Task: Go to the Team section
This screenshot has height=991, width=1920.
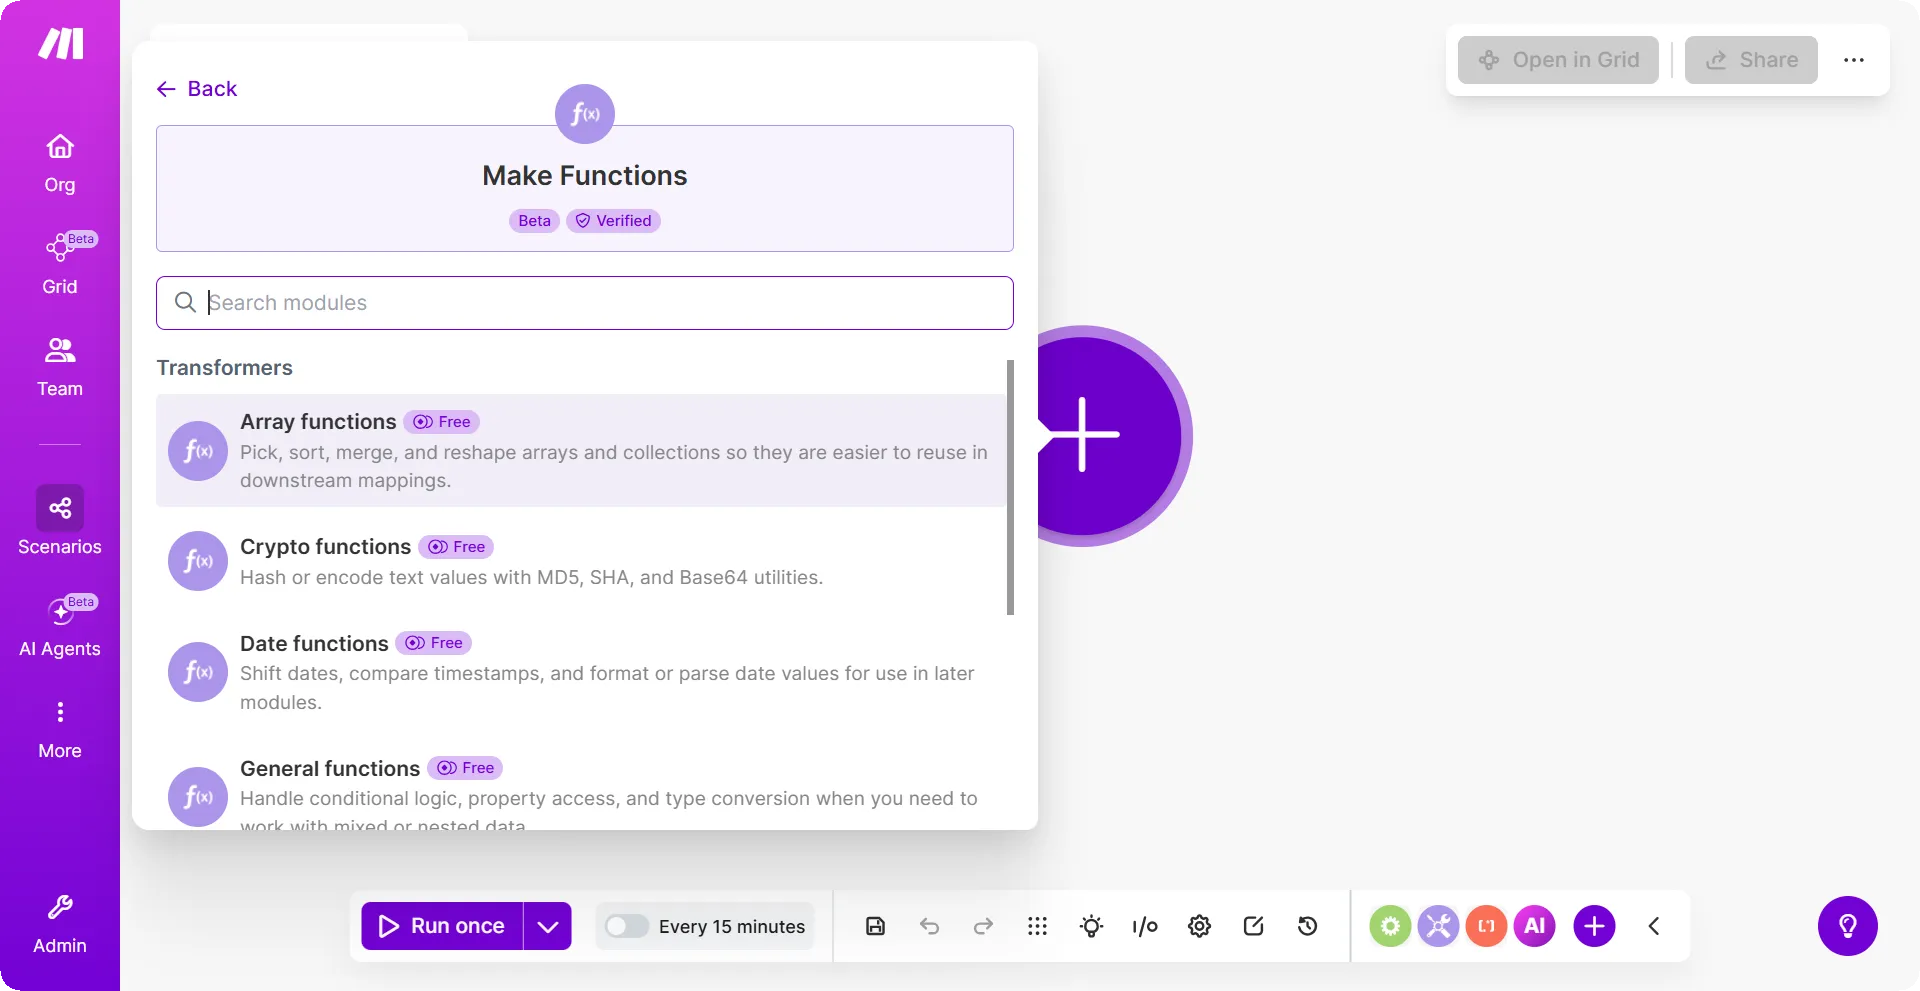Action: click(x=60, y=367)
